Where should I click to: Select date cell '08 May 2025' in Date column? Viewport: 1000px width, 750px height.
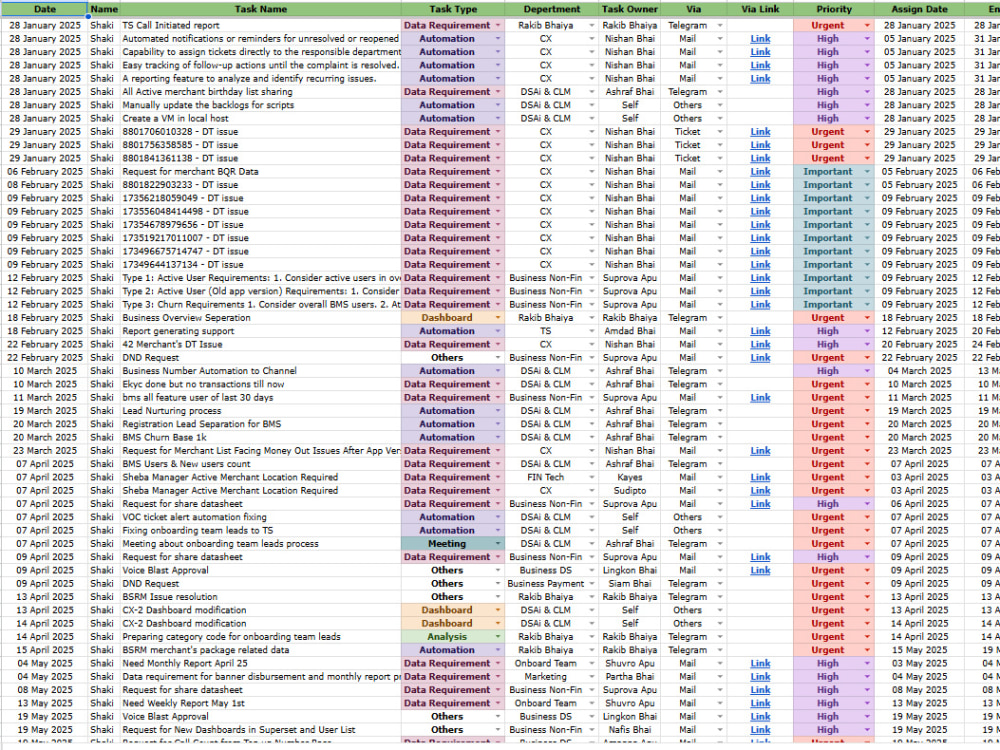point(44,689)
